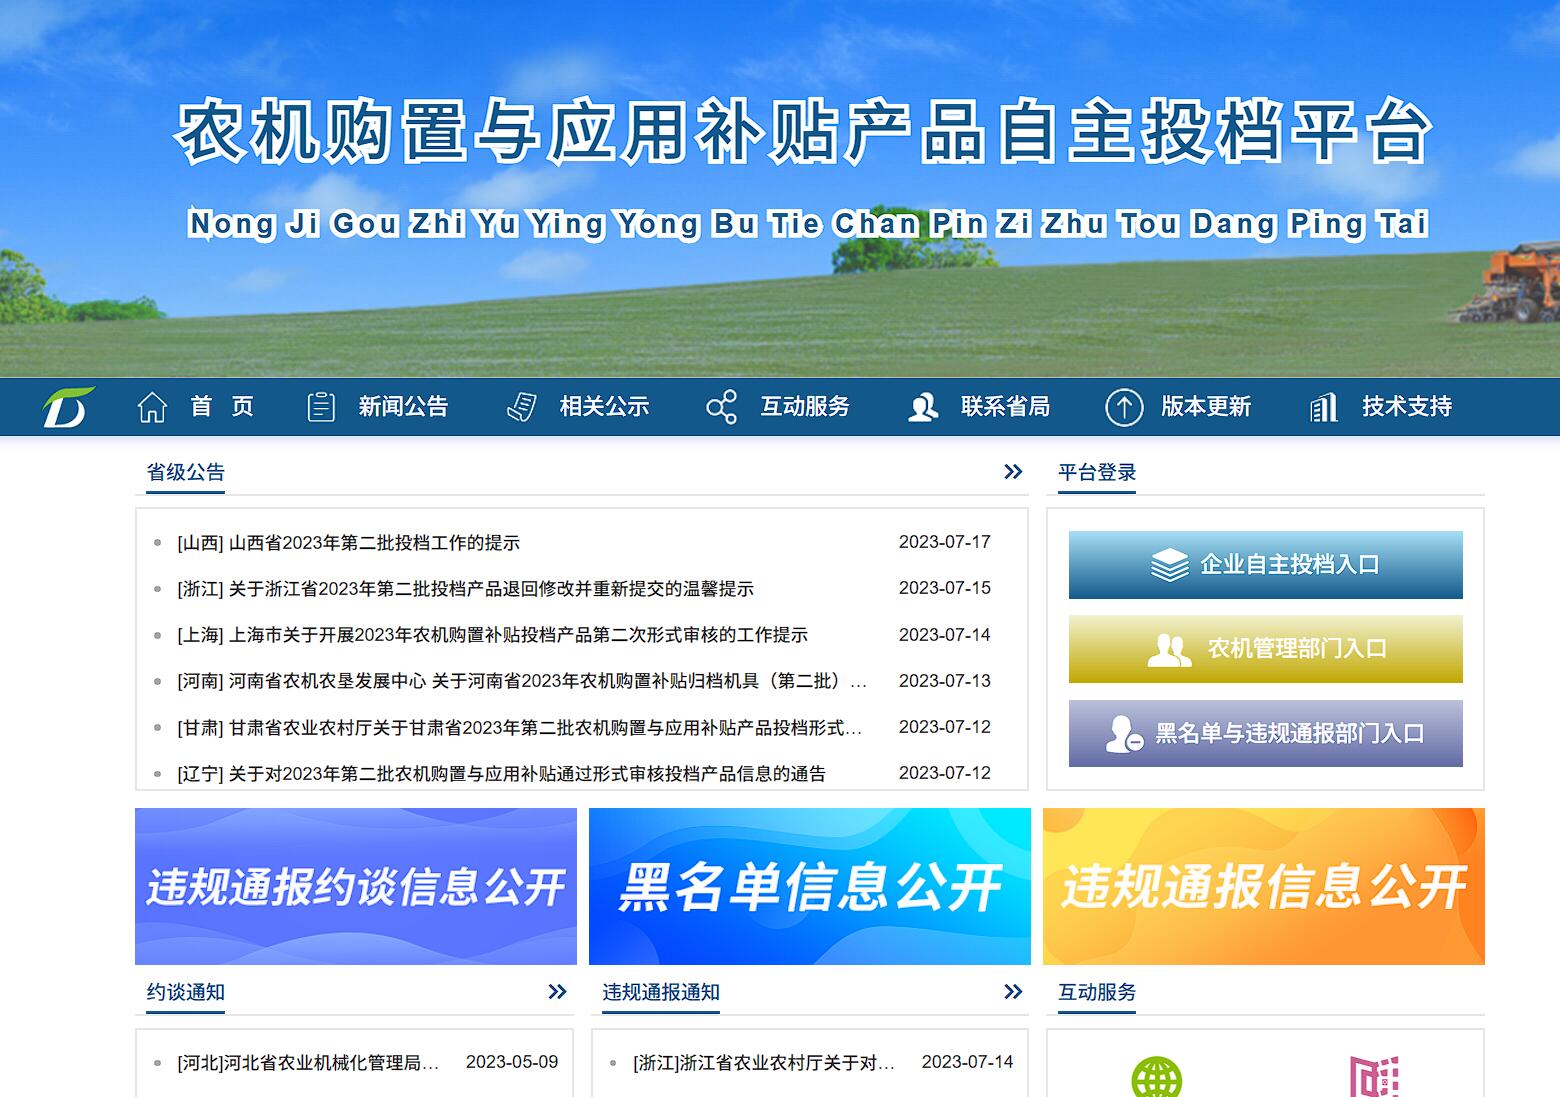Image resolution: width=1560 pixels, height=1097 pixels.
Task: Click the 相关公示 document icon
Action: pos(521,406)
